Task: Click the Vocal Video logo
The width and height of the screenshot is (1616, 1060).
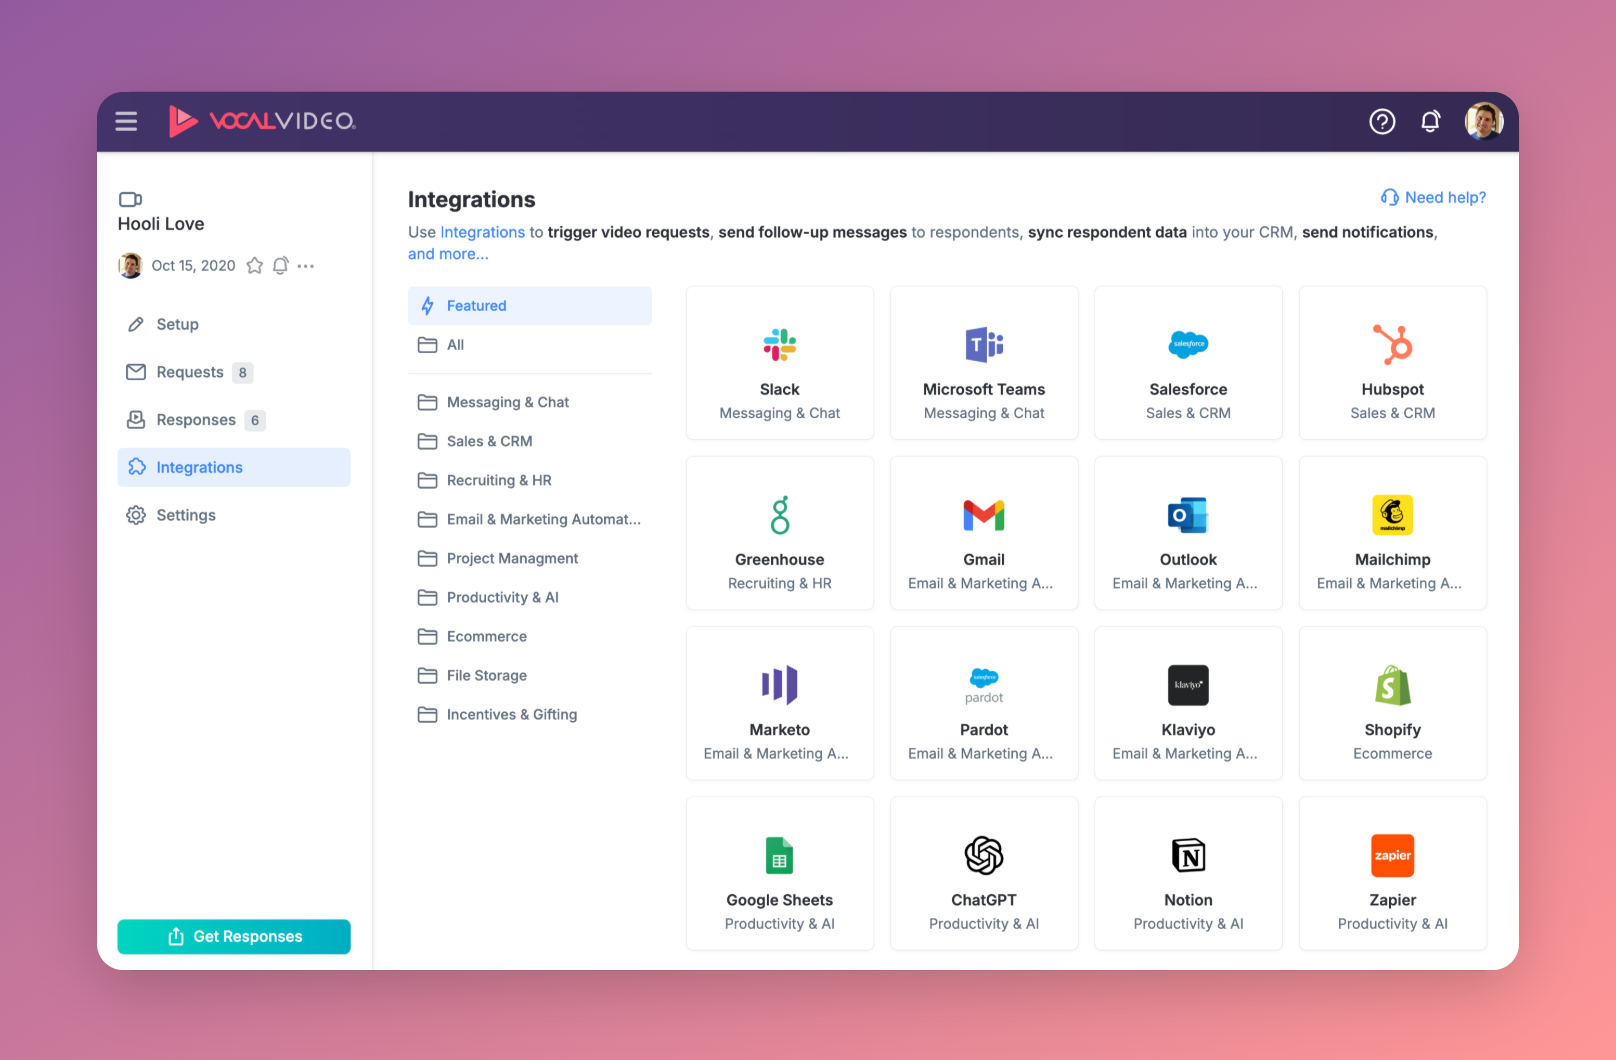Action: [x=262, y=121]
